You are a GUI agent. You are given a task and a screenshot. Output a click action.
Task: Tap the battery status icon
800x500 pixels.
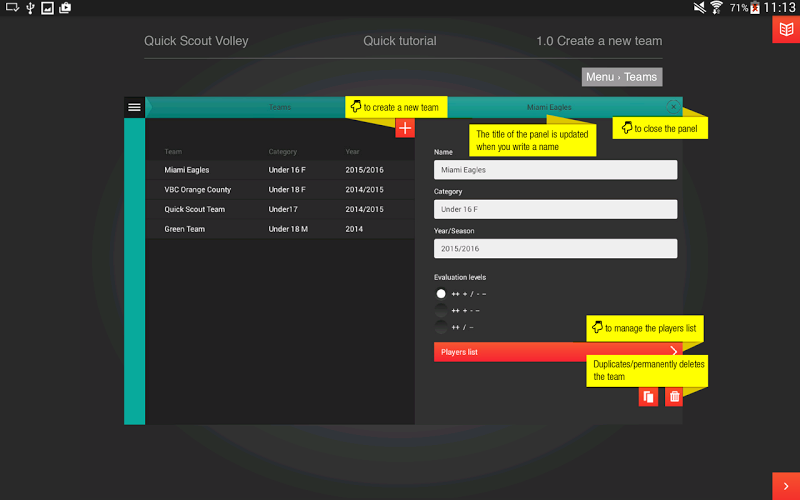(755, 7)
